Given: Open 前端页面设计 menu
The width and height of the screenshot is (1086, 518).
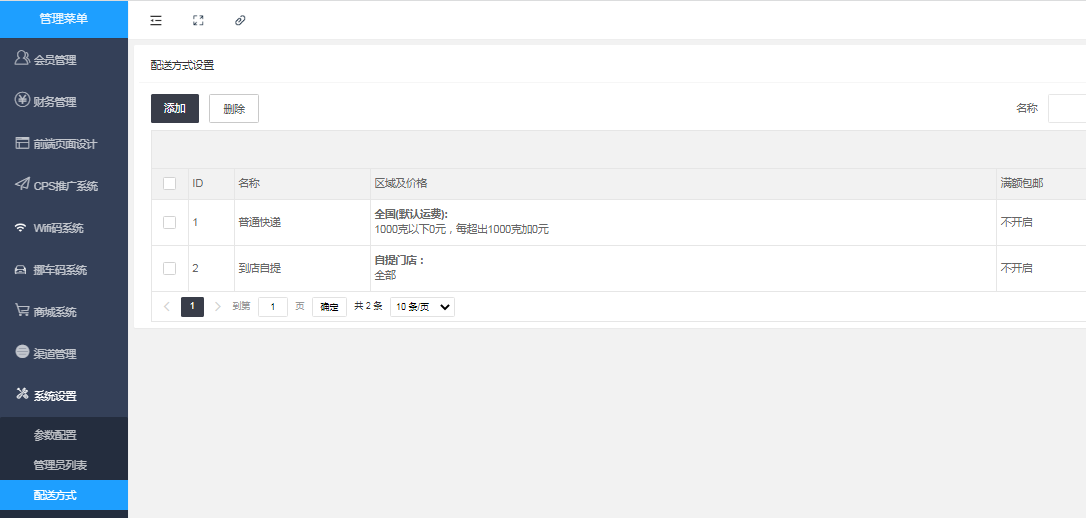Looking at the screenshot, I should tap(64, 144).
